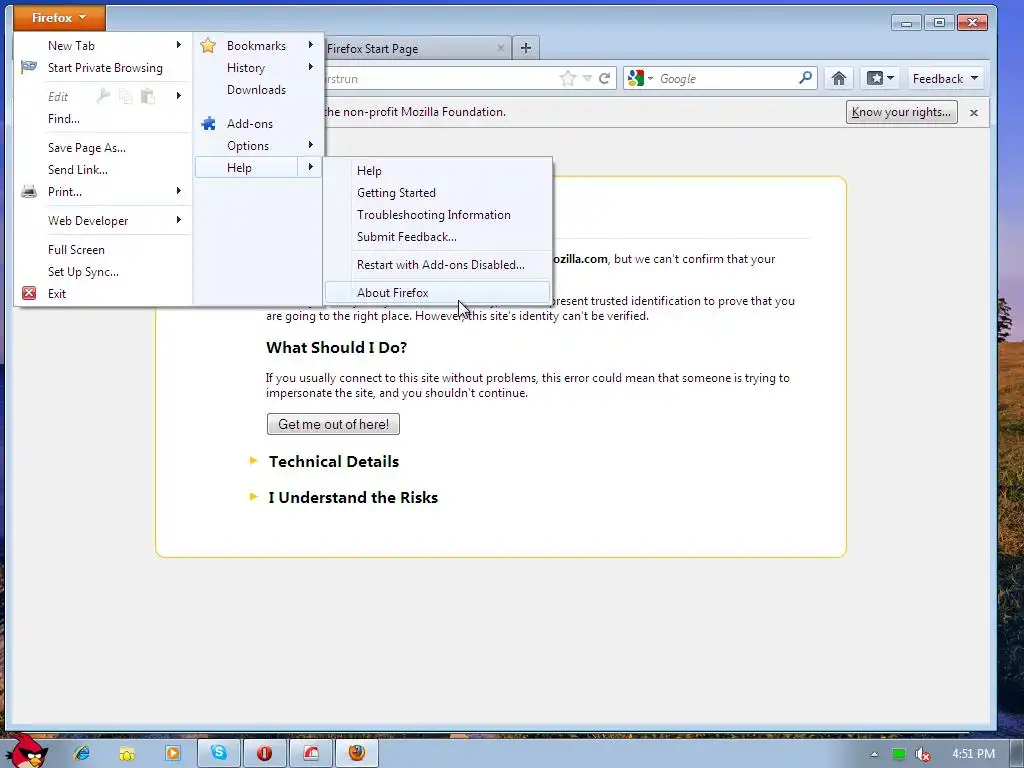This screenshot has height=768, width=1024.
Task: Open Add-ons menu entry
Action: pyautogui.click(x=249, y=124)
